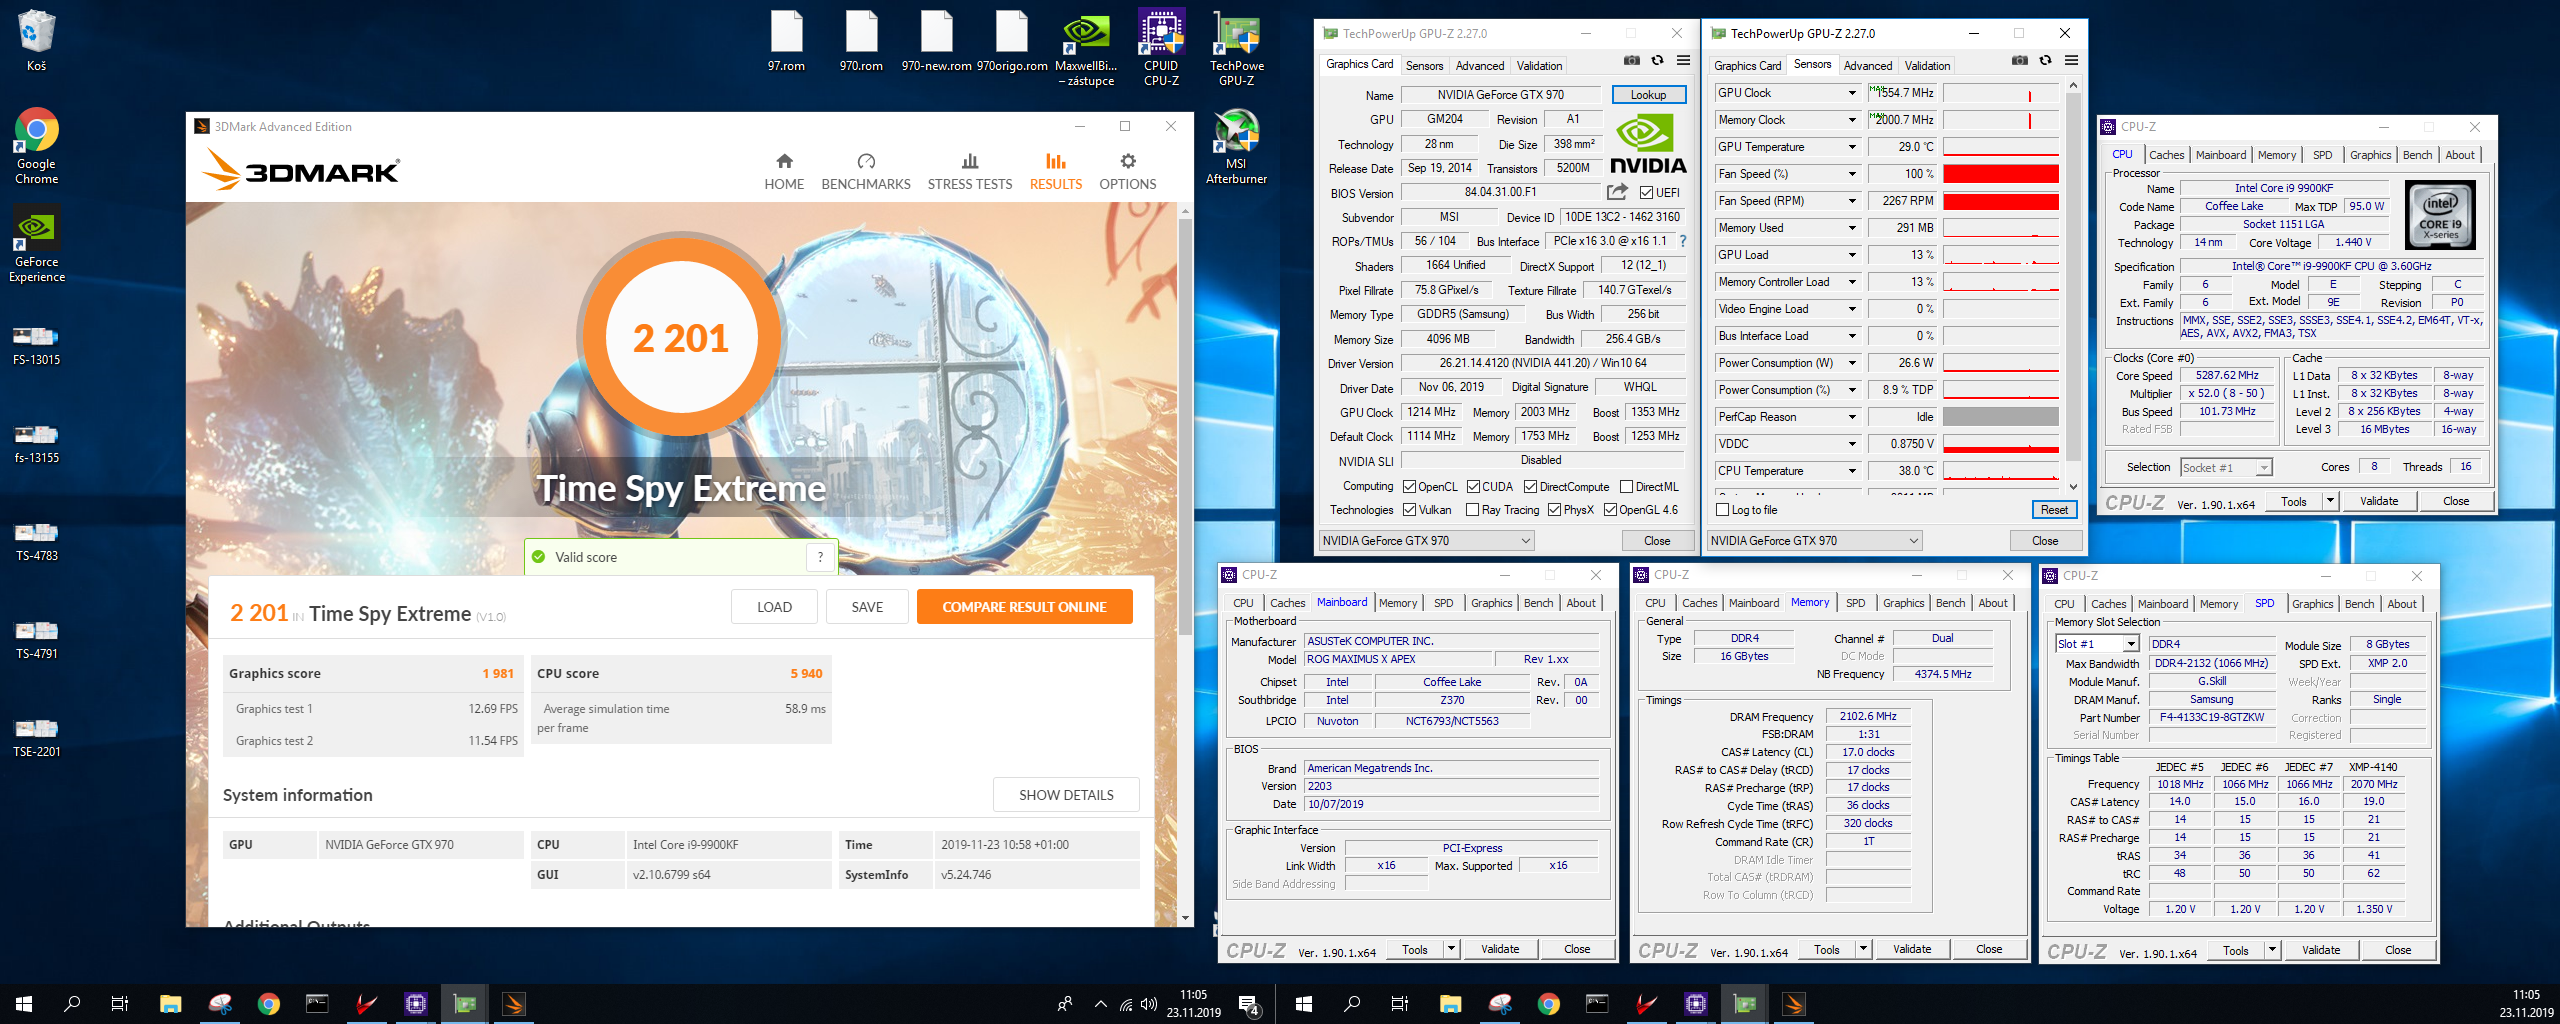
Task: Click the Windows Start button on left taskbar
Action: [24, 1004]
